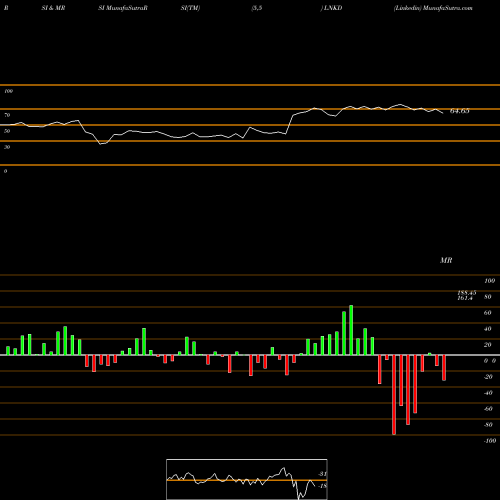Click the "SI(TM)" header label
The height and width of the screenshot is (500, 500).
coord(190,8)
